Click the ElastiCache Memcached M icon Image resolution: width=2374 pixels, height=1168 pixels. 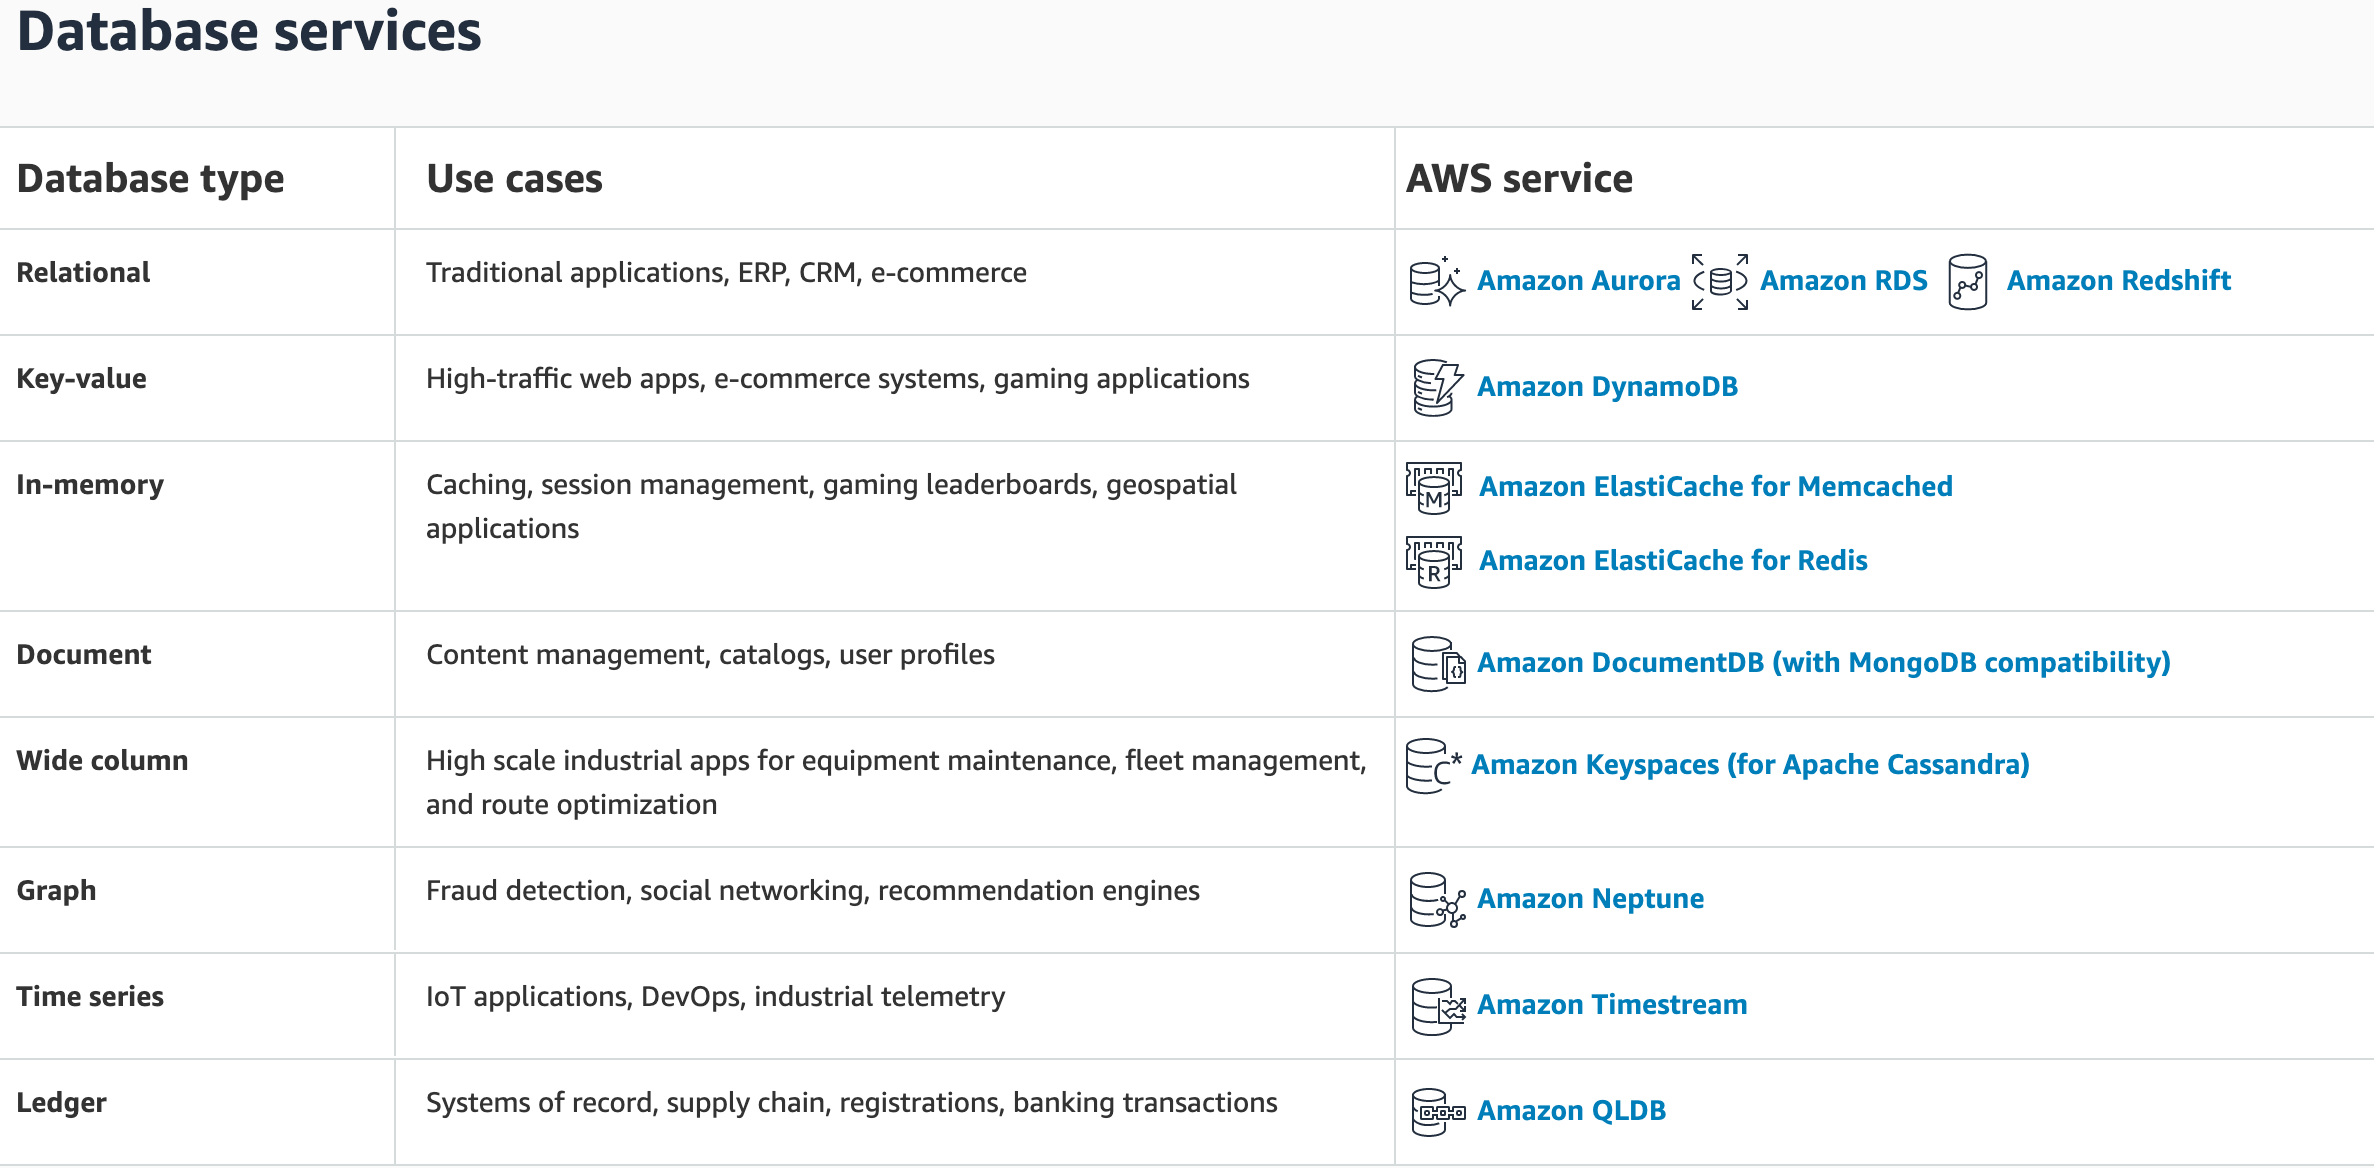[x=1433, y=488]
